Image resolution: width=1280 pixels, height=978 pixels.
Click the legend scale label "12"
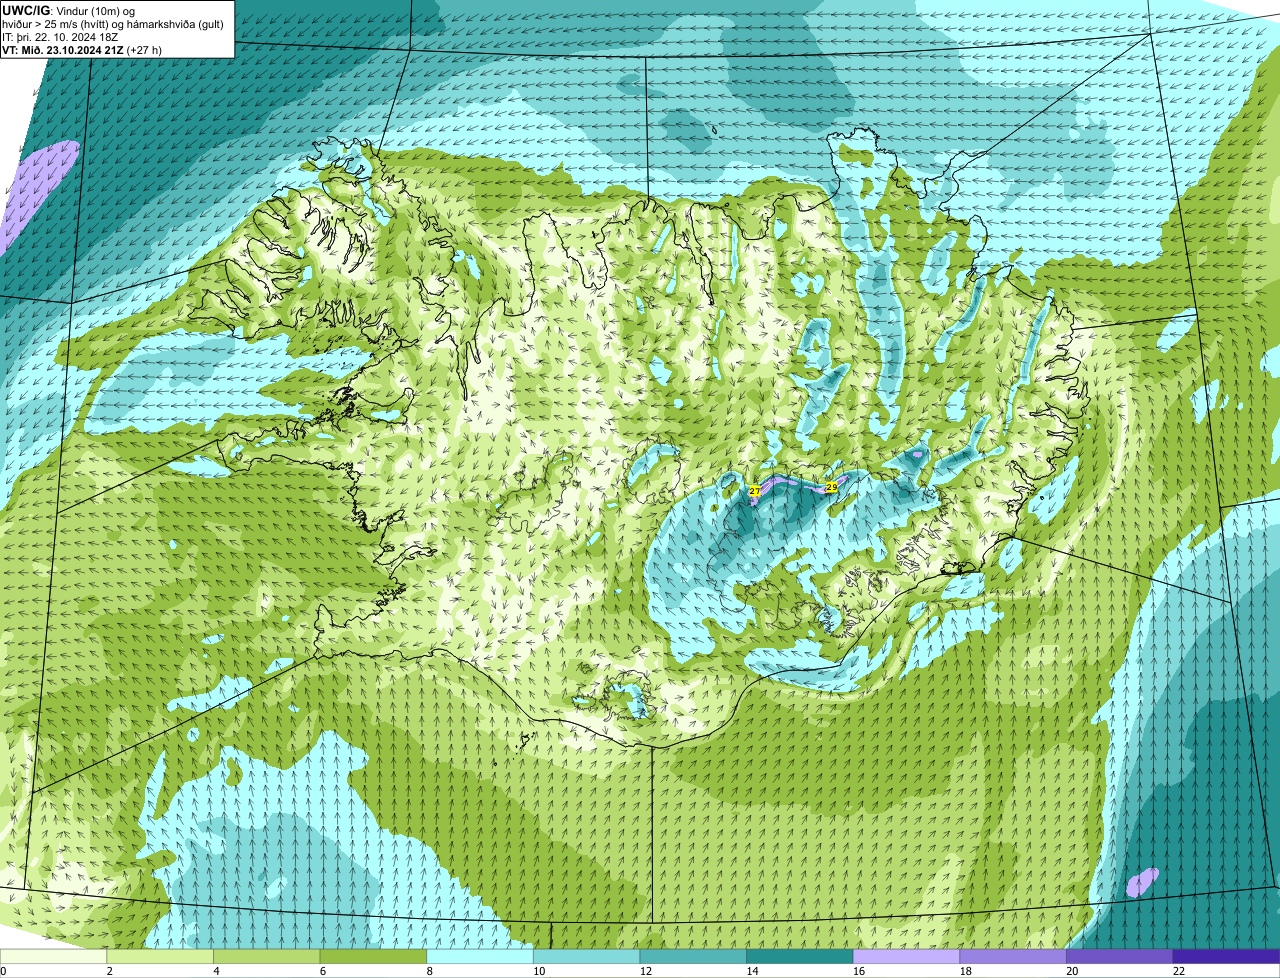(x=646, y=971)
